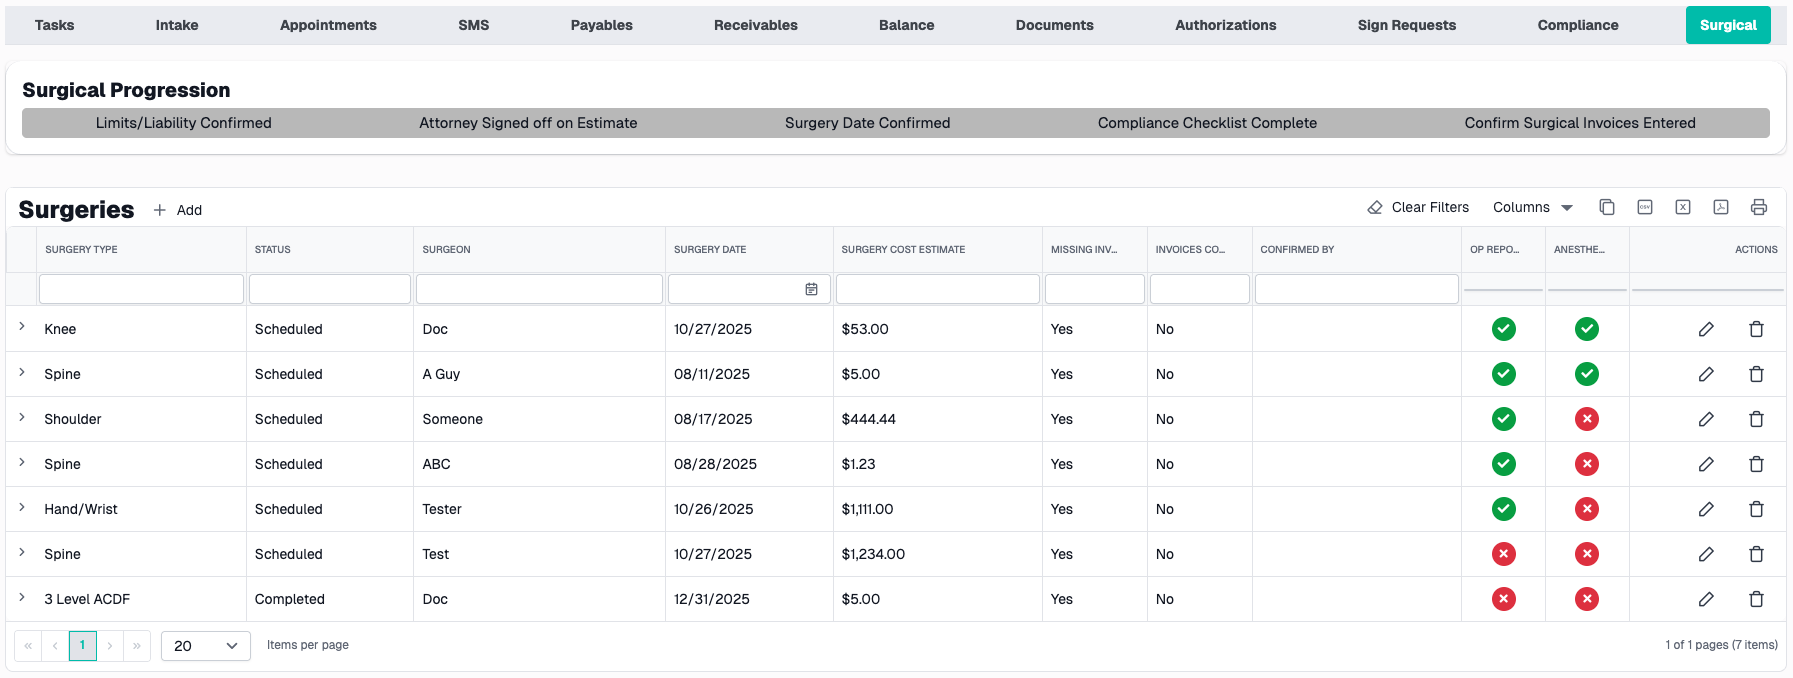
Task: Toggle Anesthesia status for Shoulder surgery
Action: point(1586,419)
